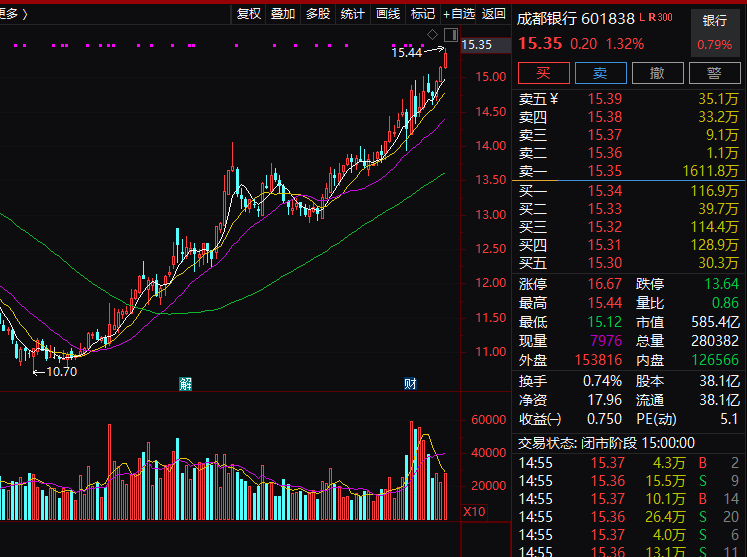Click the R margin trading indicator icon
747x557 pixels.
pos(651,18)
